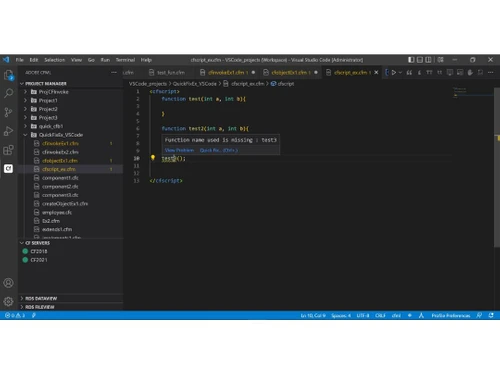
Task: Open the Help menu
Action: (146, 60)
